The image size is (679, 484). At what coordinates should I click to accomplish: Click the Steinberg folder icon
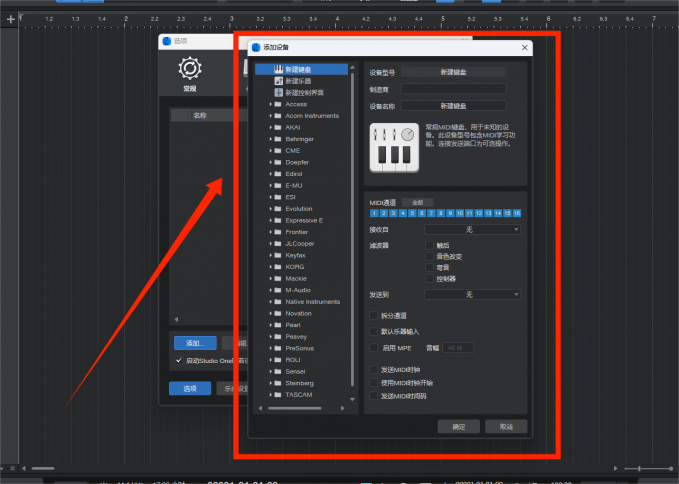[278, 383]
